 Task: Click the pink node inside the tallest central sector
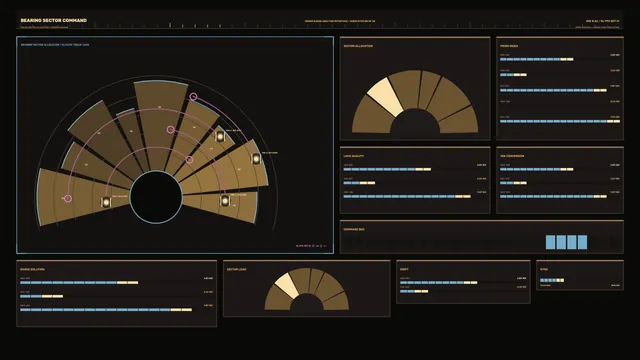[x=171, y=130]
